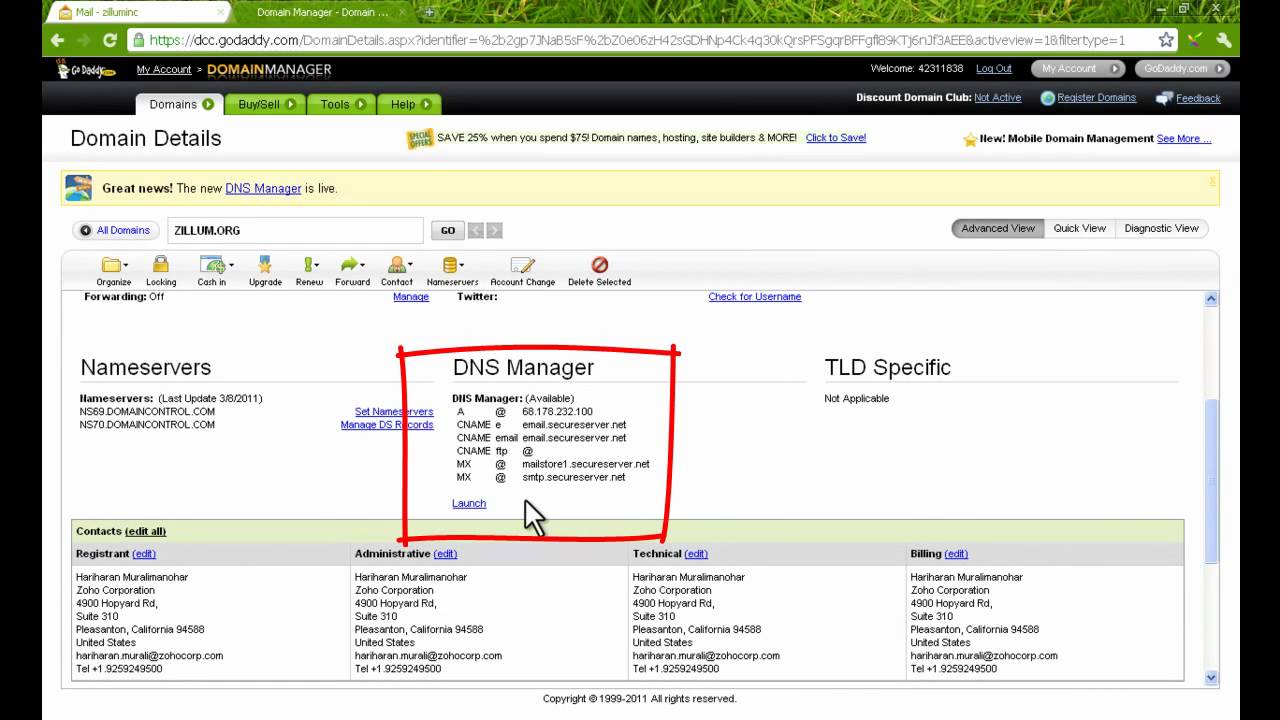Click the Not Active club link

coord(998,98)
